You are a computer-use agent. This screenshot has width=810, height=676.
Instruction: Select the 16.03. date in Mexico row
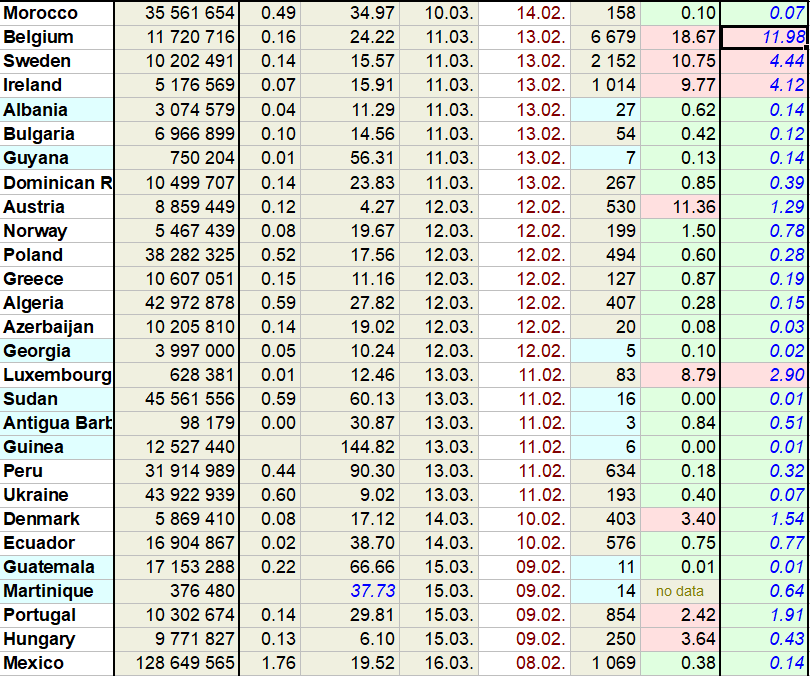(x=438, y=663)
